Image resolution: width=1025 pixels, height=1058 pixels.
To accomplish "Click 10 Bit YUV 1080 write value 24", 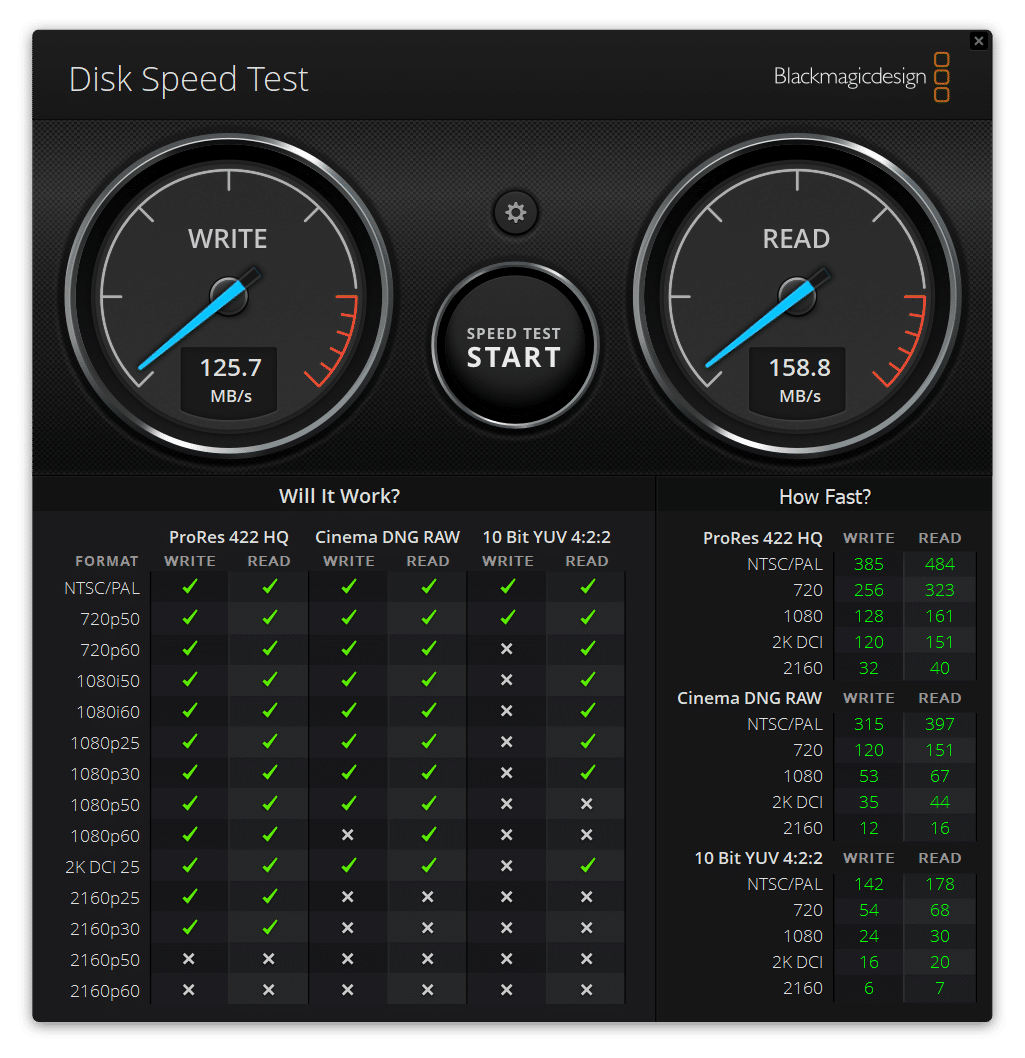I will [x=868, y=936].
